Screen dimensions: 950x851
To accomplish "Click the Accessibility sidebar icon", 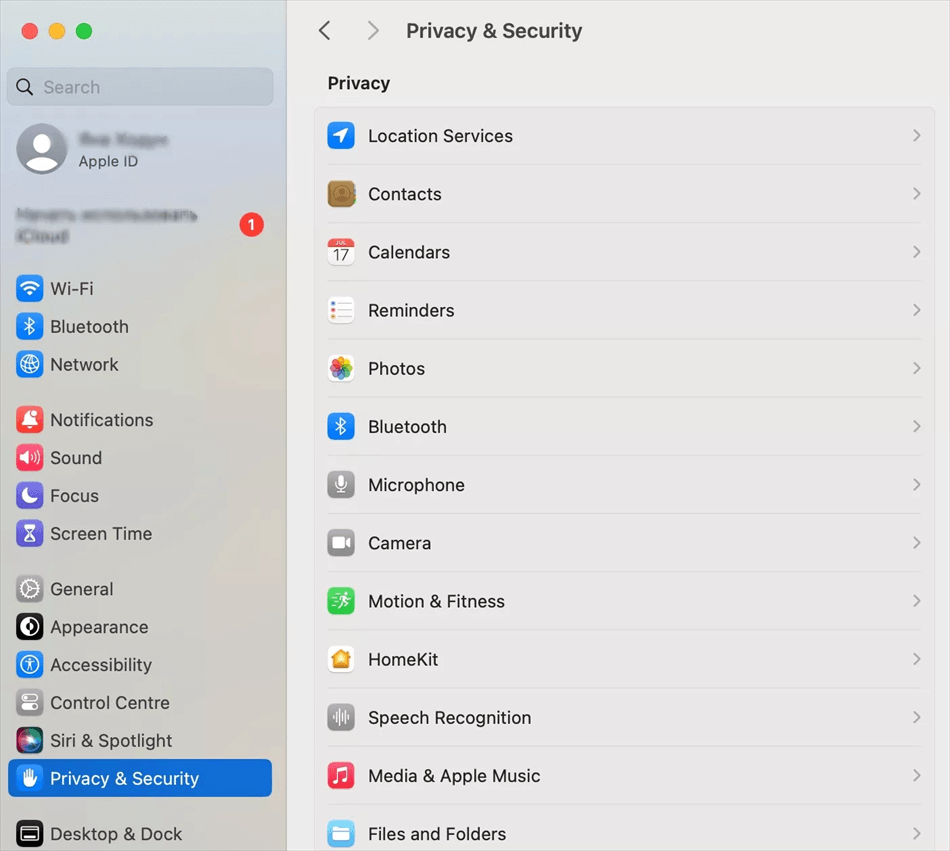I will [30, 665].
